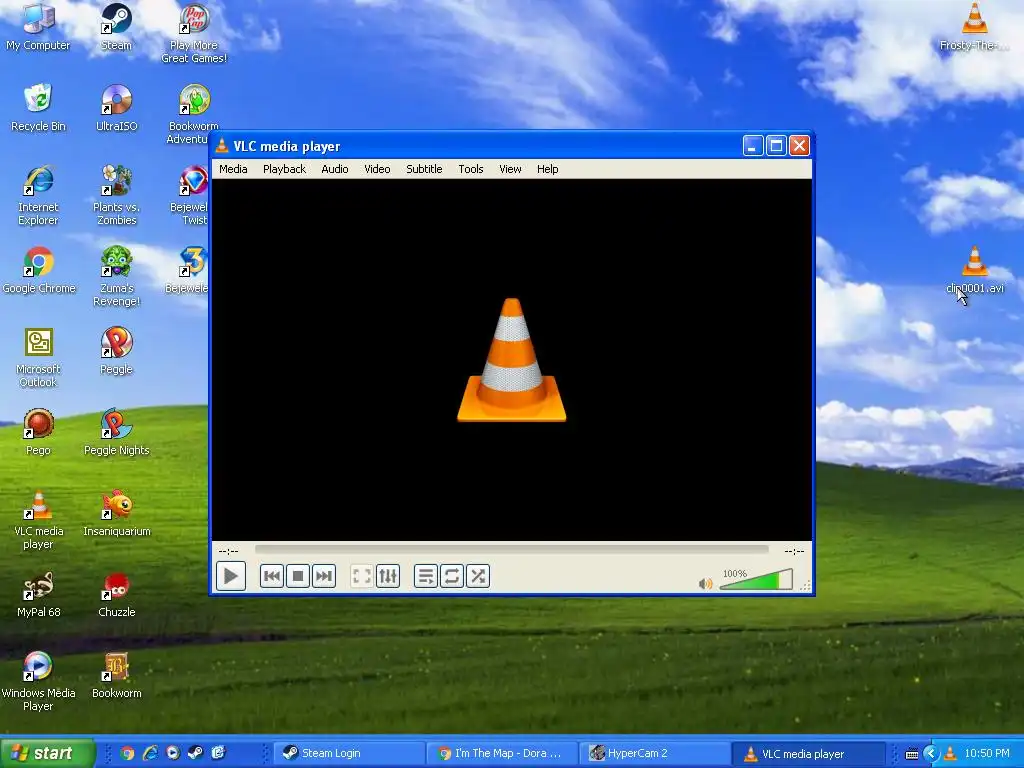
Task: Select the clip0001.avi file on desktop
Action: (974, 270)
